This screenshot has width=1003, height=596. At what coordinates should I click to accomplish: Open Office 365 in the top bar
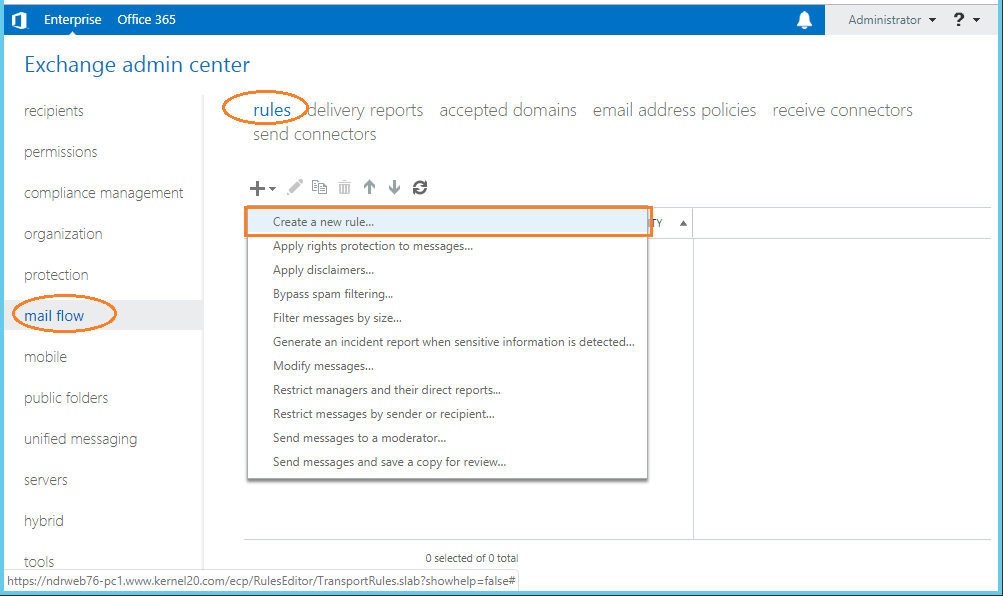pos(146,20)
